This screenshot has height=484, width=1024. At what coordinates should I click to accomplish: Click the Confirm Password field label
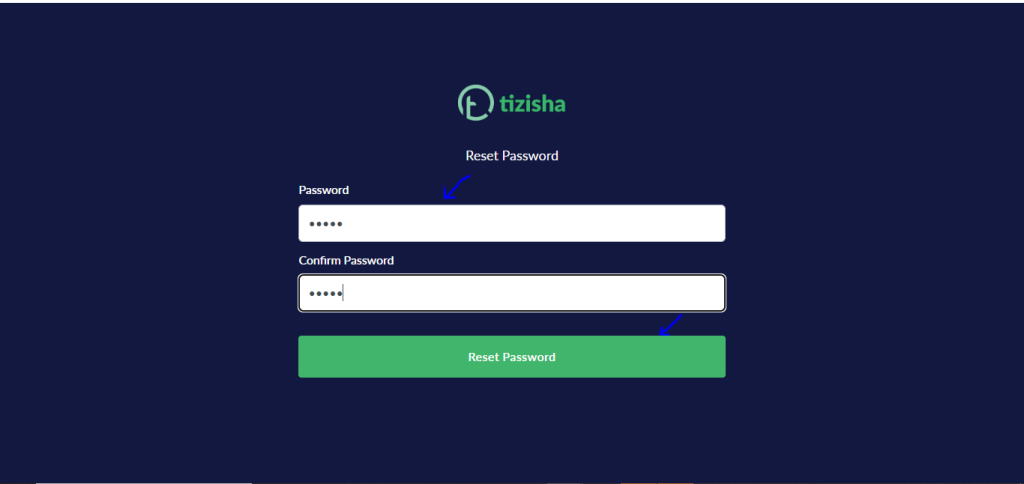click(x=346, y=260)
